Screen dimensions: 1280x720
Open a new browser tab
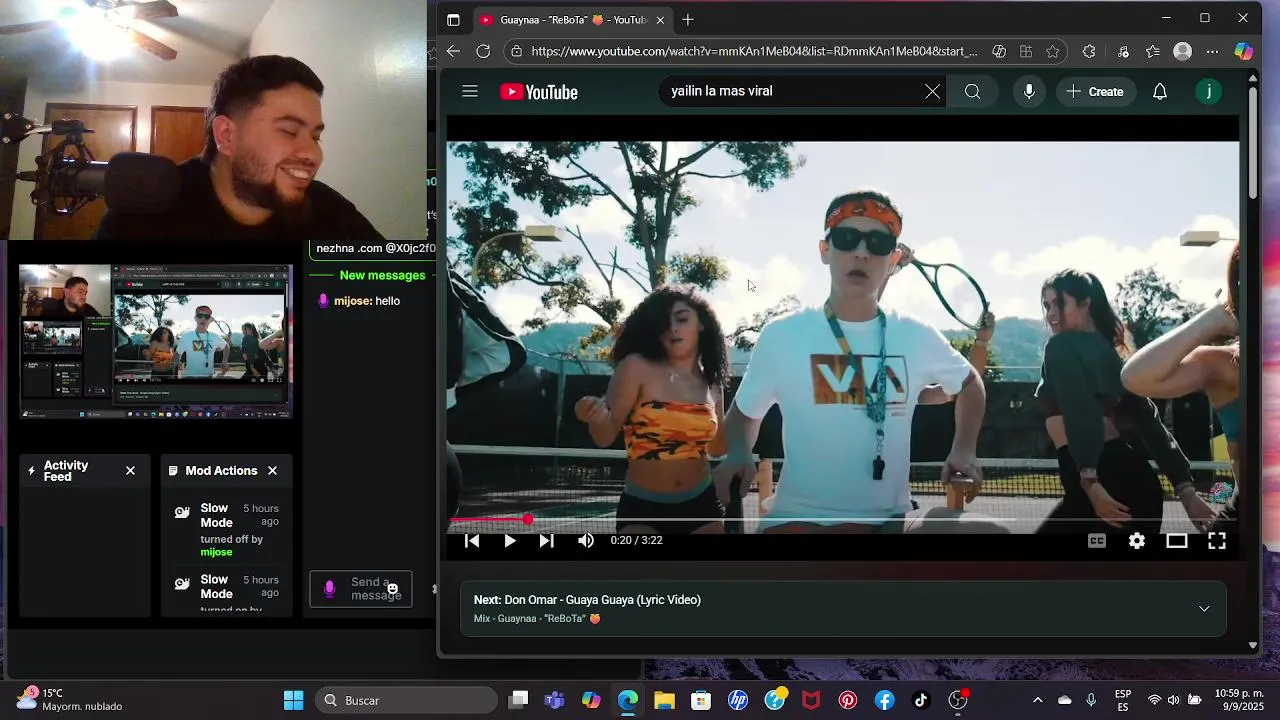coord(687,19)
